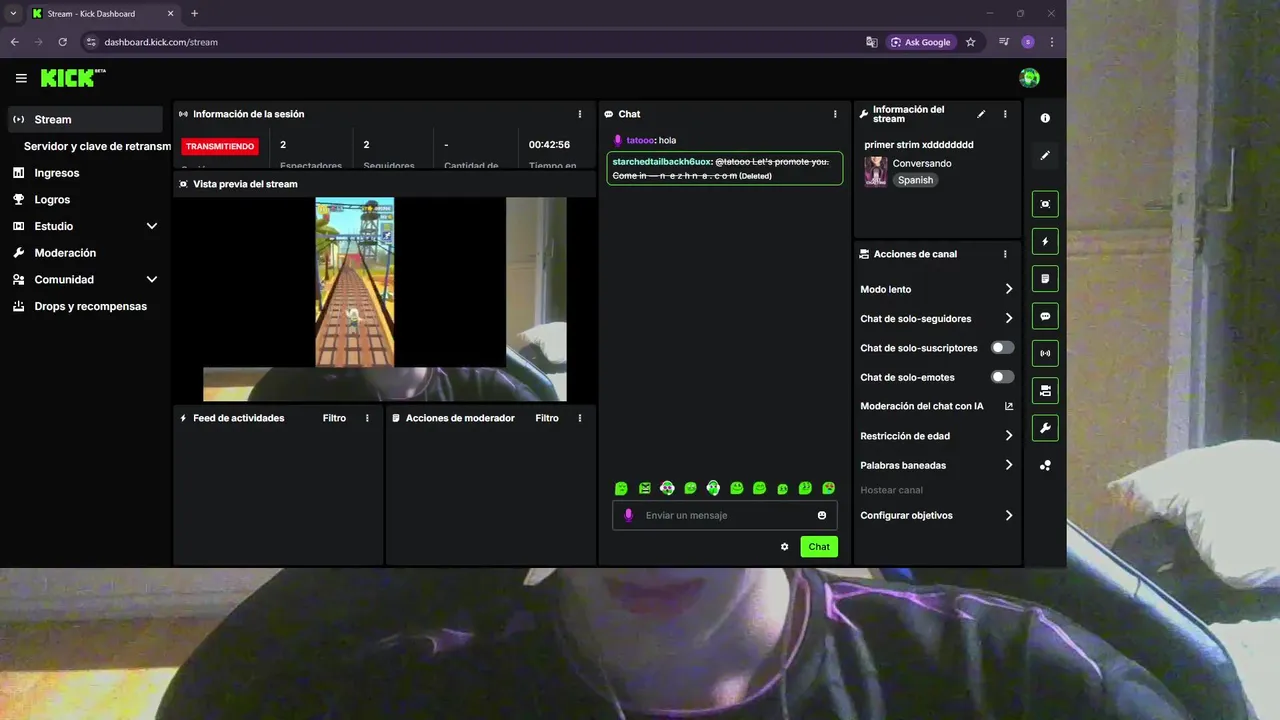Viewport: 1280px width, 720px height.
Task: Open the hamburger menu beside the Kick logo
Action: (21, 78)
